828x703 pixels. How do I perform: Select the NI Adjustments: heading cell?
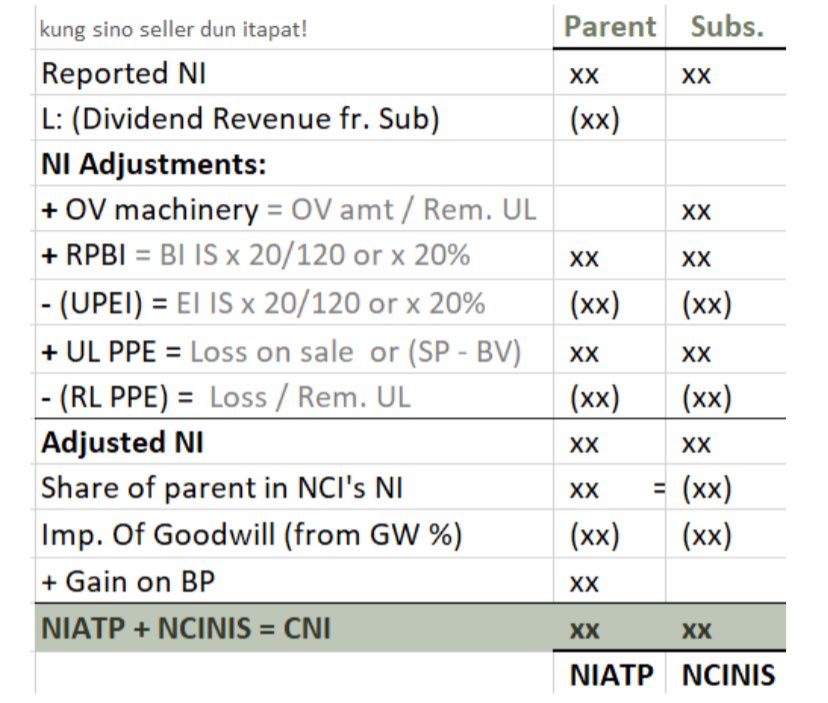click(294, 163)
